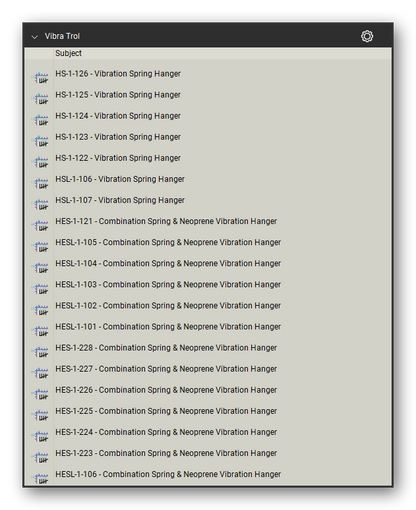Click the hanger icon beside HS-1-122
Image resolution: width=416 pixels, height=510 pixels.
point(40,162)
